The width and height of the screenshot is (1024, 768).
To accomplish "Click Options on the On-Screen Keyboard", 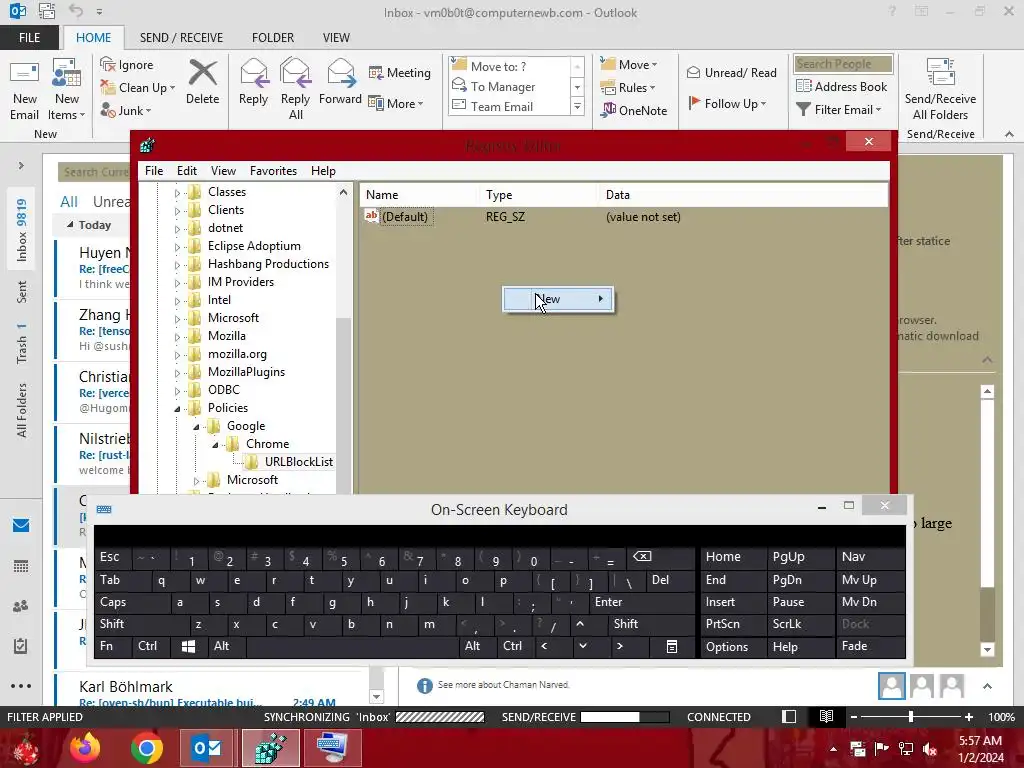I will coord(733,646).
